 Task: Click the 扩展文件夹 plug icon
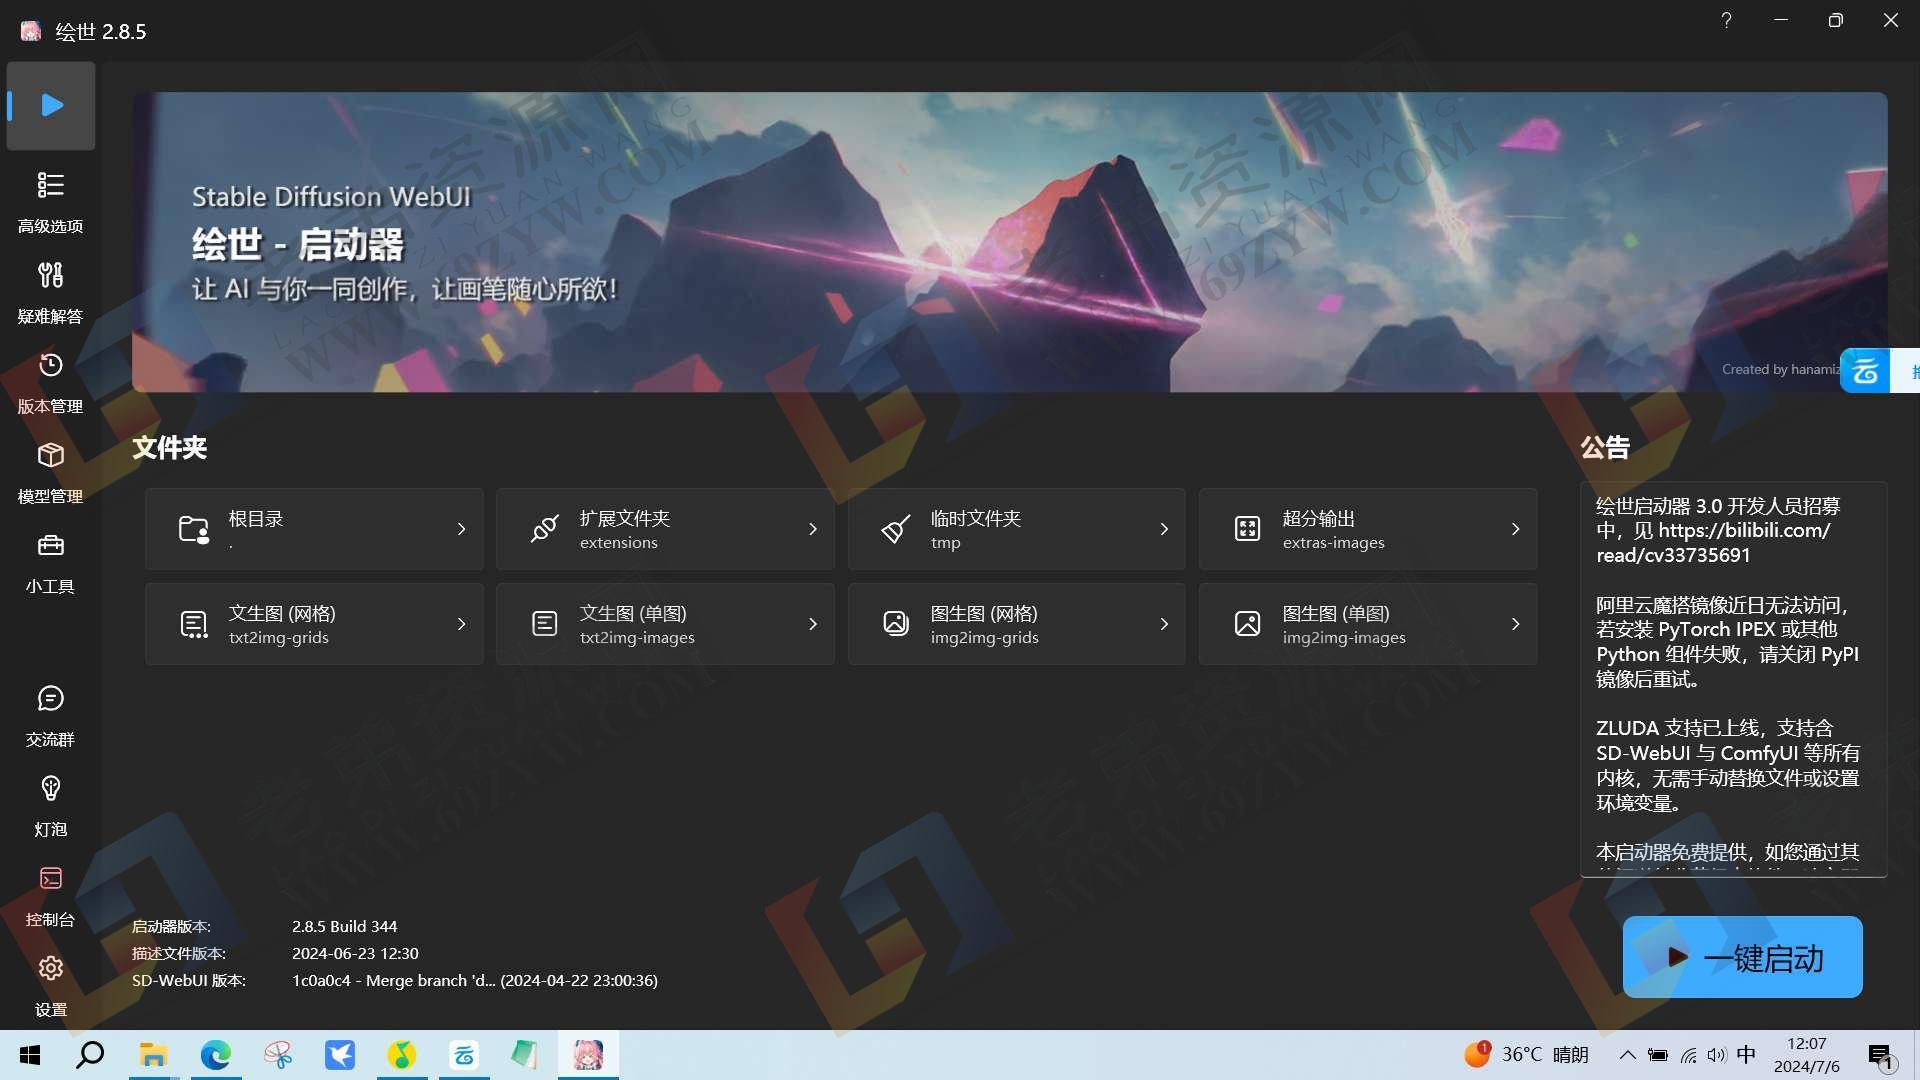coord(544,529)
